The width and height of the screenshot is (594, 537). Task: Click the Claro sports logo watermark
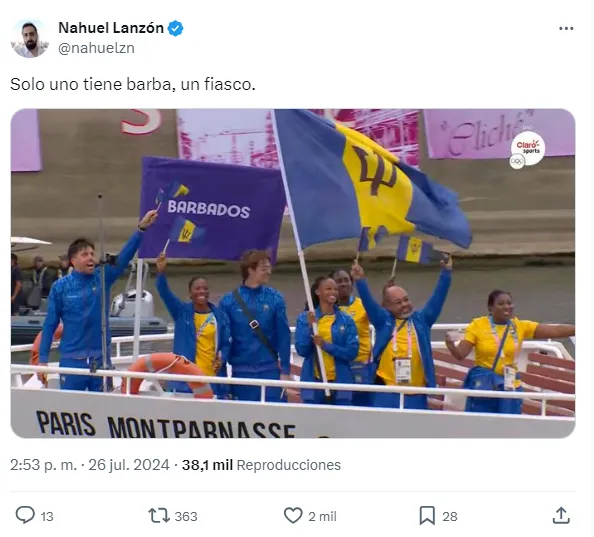527,150
